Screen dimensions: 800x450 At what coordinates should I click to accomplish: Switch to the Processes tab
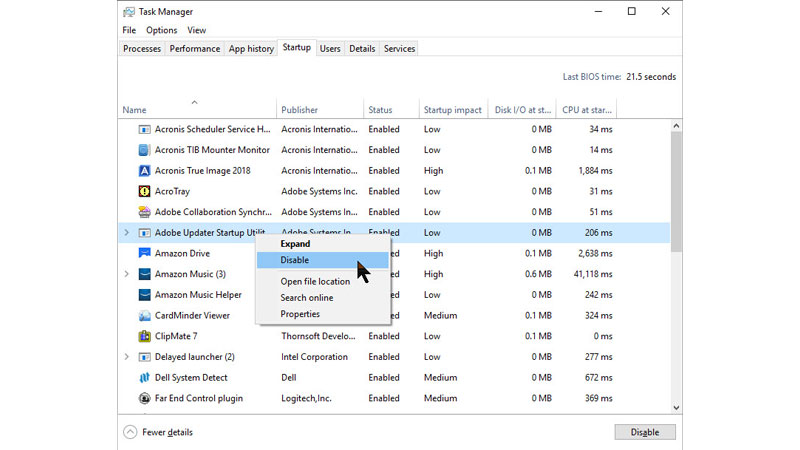coord(142,48)
